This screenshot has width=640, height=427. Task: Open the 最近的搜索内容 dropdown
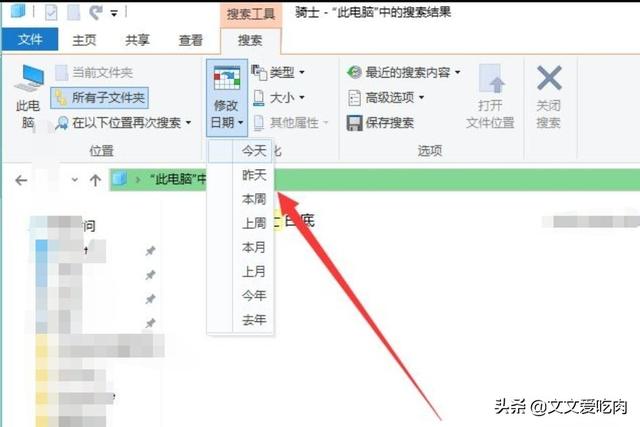pos(404,73)
